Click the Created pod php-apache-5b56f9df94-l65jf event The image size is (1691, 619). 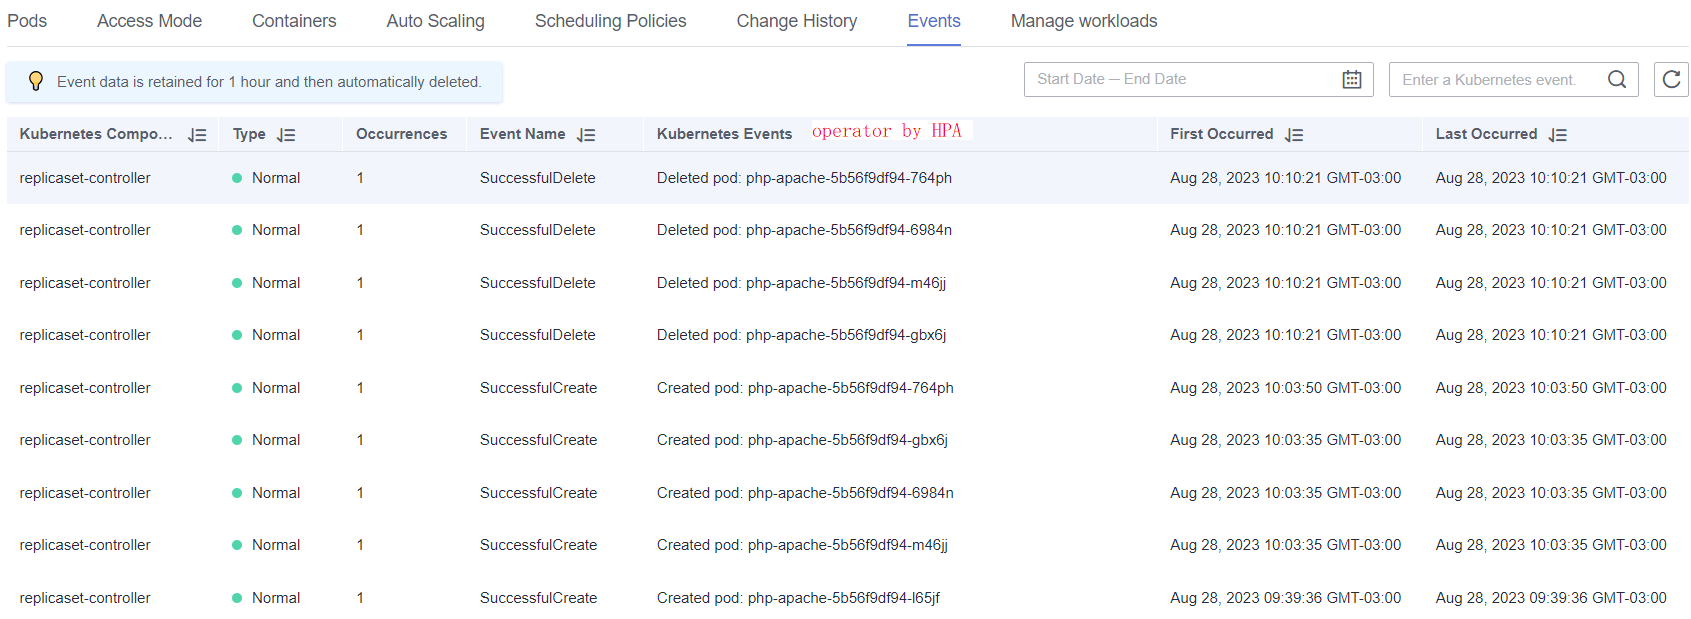797,598
